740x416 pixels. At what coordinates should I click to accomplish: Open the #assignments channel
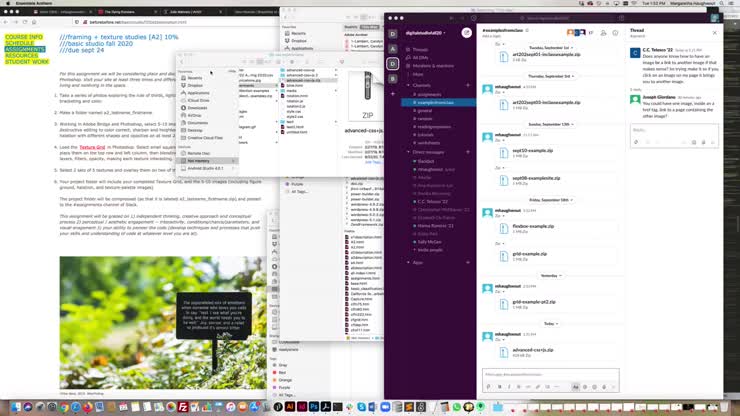[427, 94]
